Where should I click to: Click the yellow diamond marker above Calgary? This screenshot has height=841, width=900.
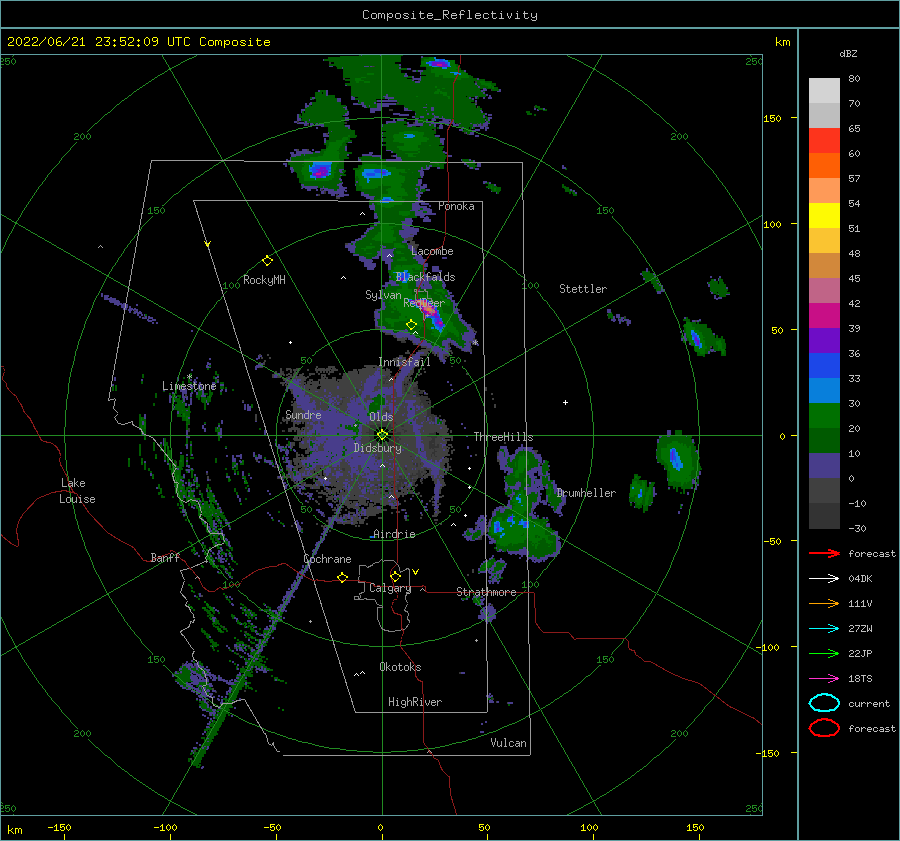(395, 576)
